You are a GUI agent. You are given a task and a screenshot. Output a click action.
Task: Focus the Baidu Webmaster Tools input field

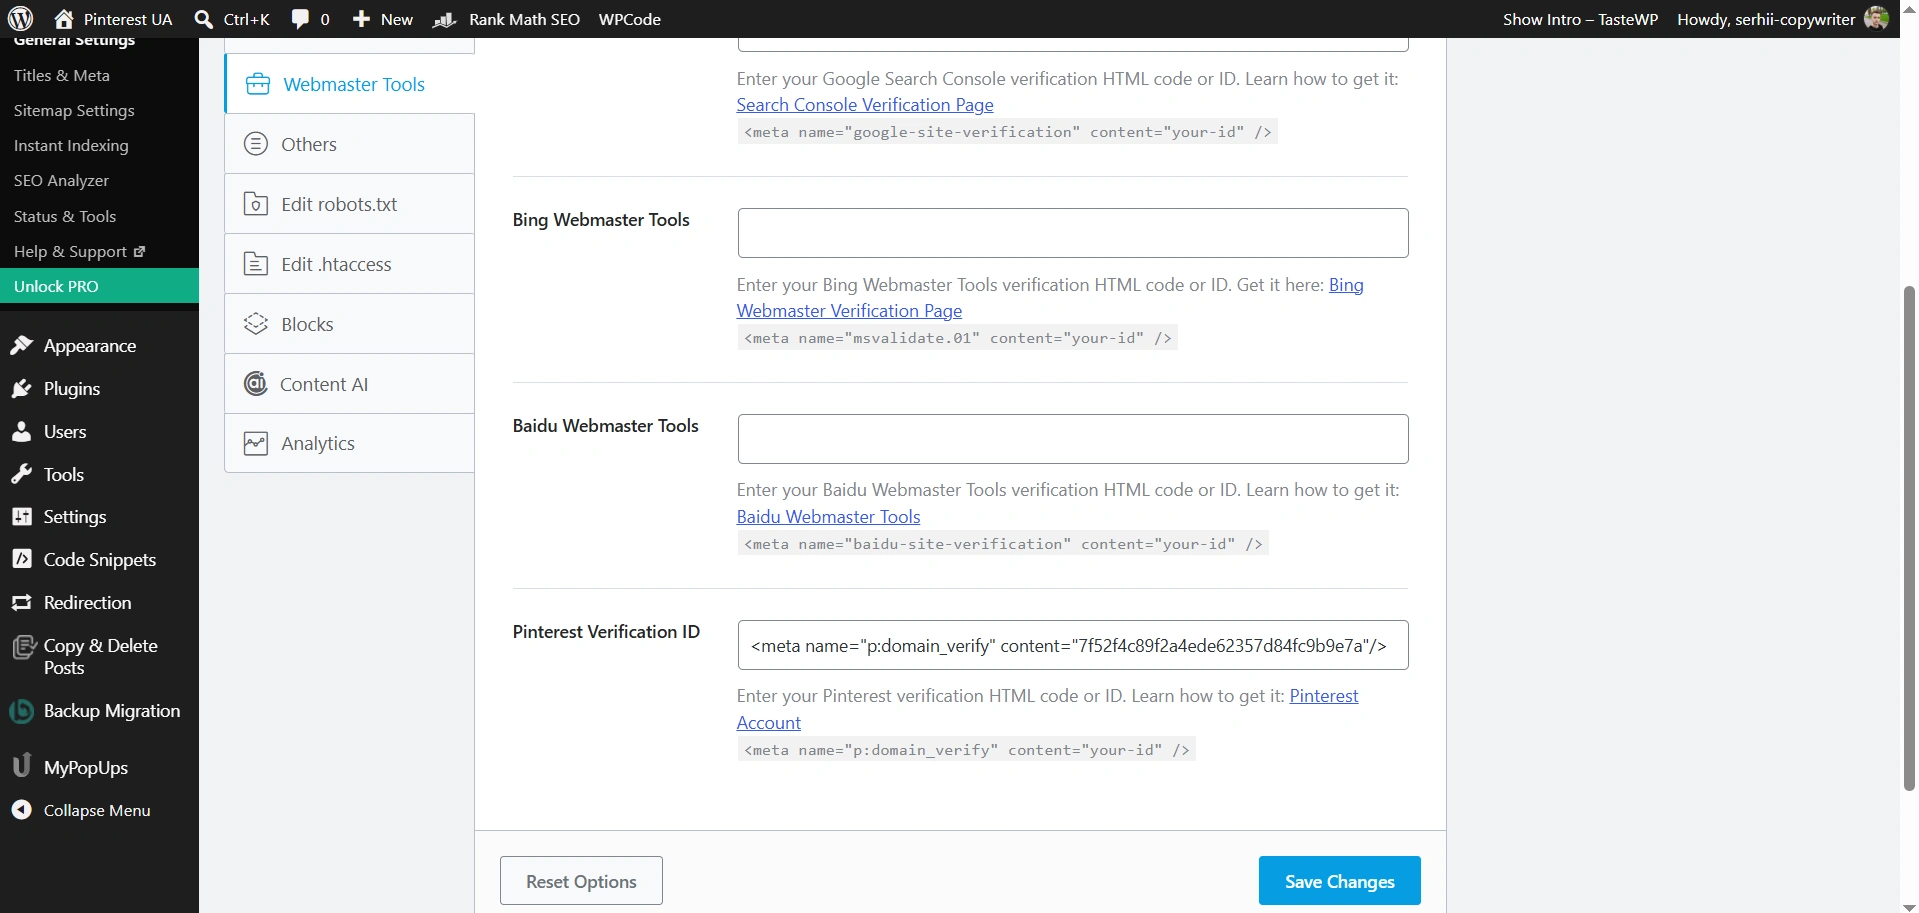click(1073, 439)
